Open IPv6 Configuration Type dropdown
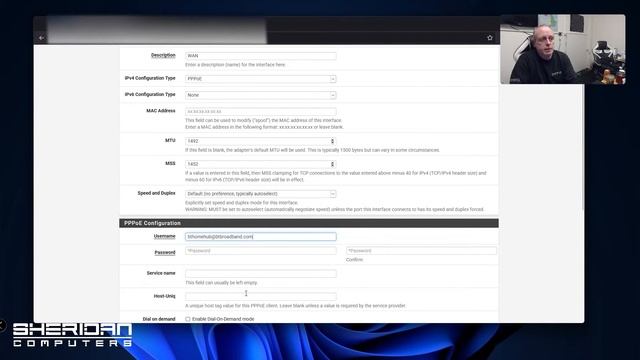Image resolution: width=640 pixels, height=360 pixels. (261, 95)
